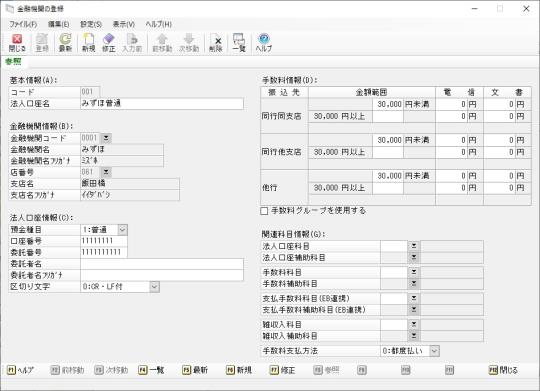Click the 法人口座科目 code input field
The width and height of the screenshot is (540, 391).
tap(394, 246)
